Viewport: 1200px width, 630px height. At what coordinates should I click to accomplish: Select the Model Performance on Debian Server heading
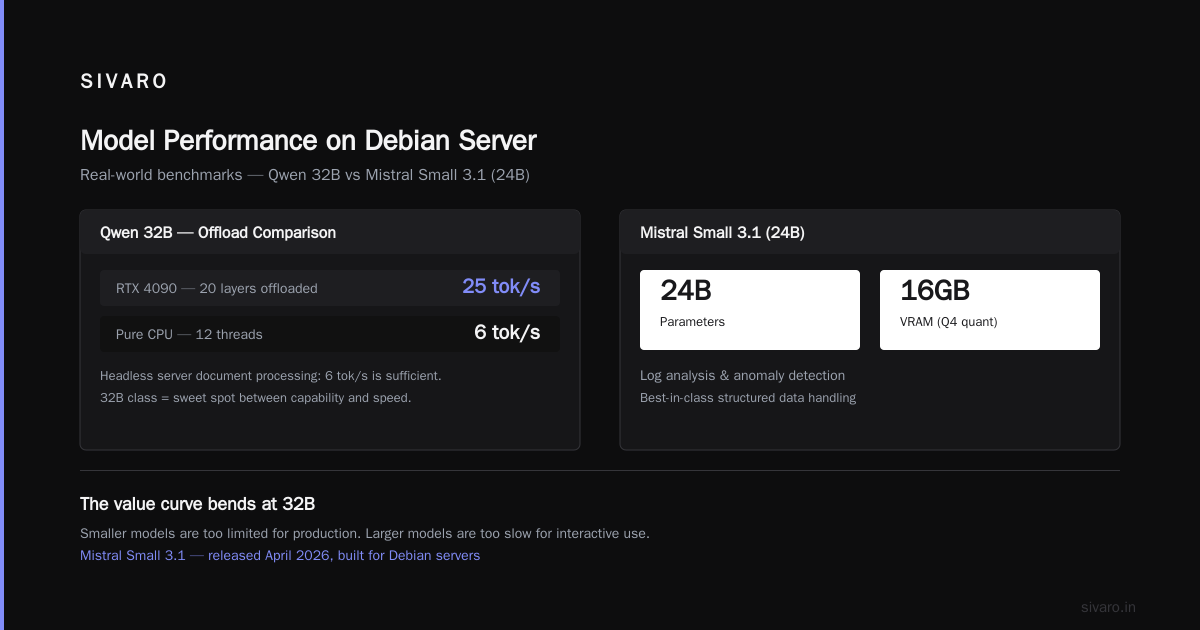click(308, 140)
